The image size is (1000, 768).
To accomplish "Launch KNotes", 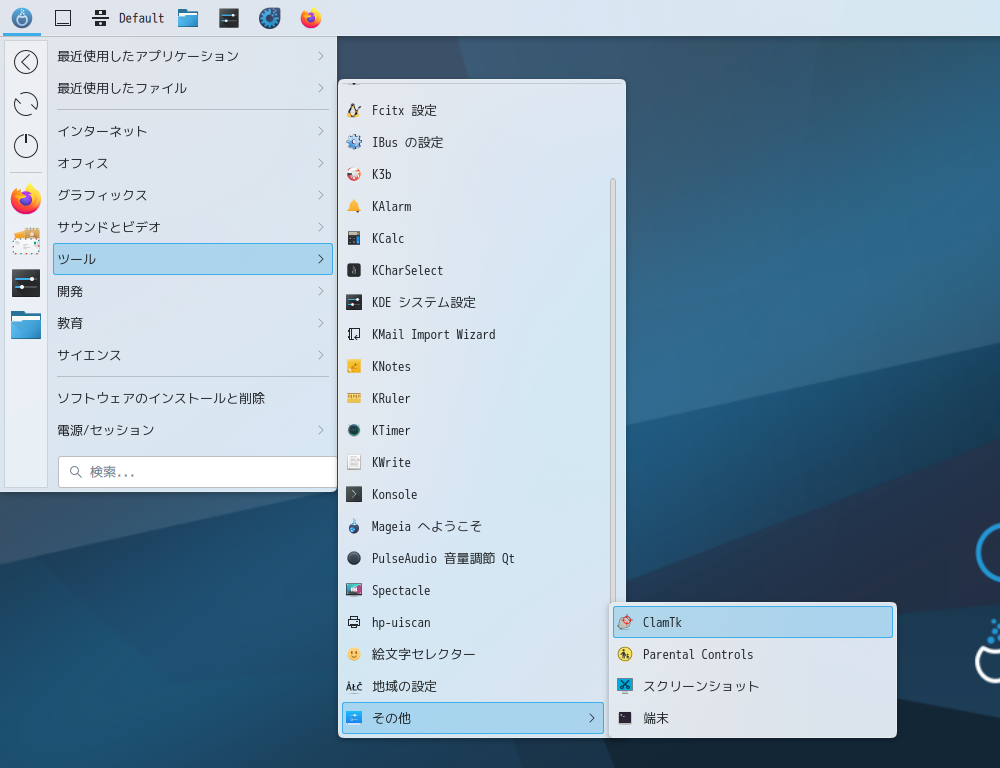I will coord(473,366).
